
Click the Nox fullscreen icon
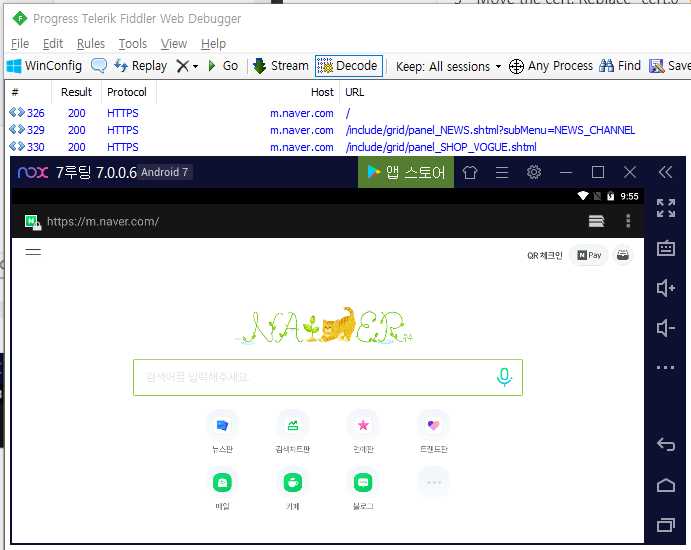click(x=665, y=208)
